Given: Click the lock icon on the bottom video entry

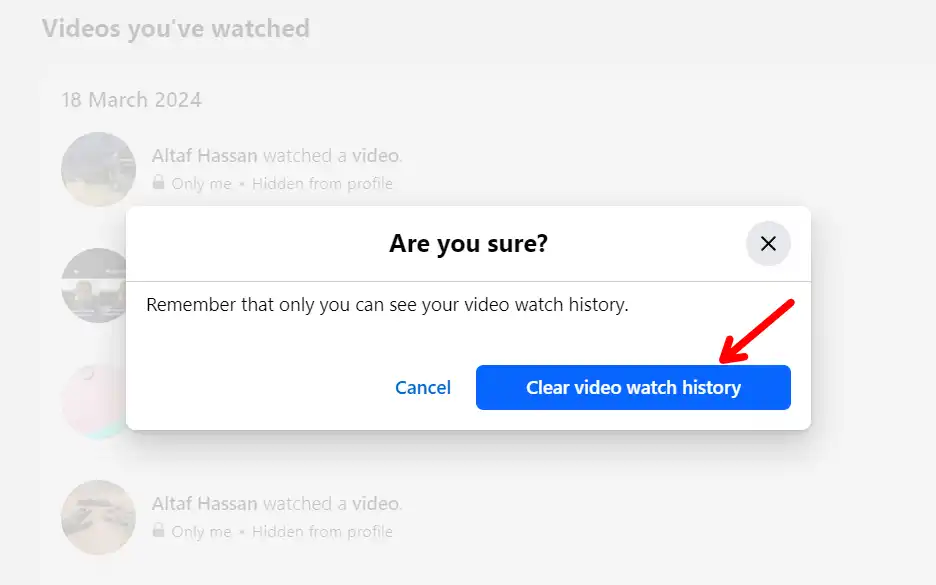Looking at the screenshot, I should (160, 532).
